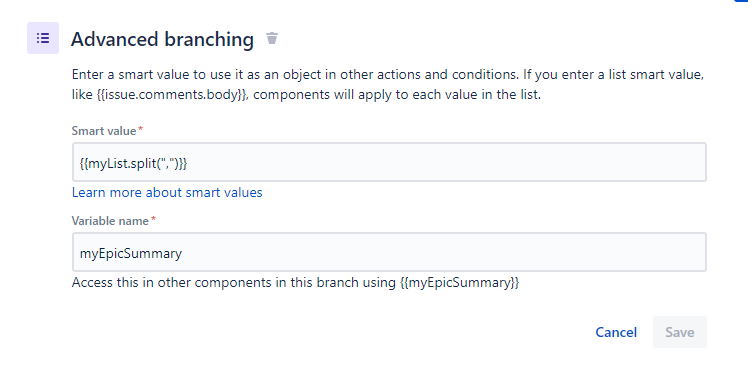Viewport: 748px width, 373px height.
Task: Click the smart value description paragraph
Action: tap(388, 85)
